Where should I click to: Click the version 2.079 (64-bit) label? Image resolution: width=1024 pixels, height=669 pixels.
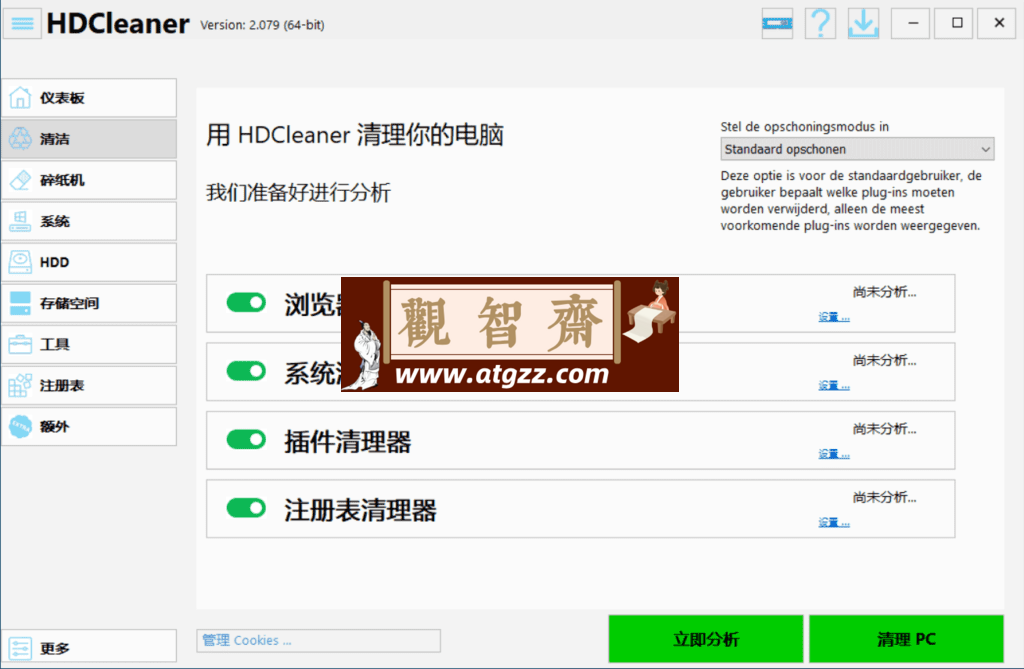tap(263, 25)
